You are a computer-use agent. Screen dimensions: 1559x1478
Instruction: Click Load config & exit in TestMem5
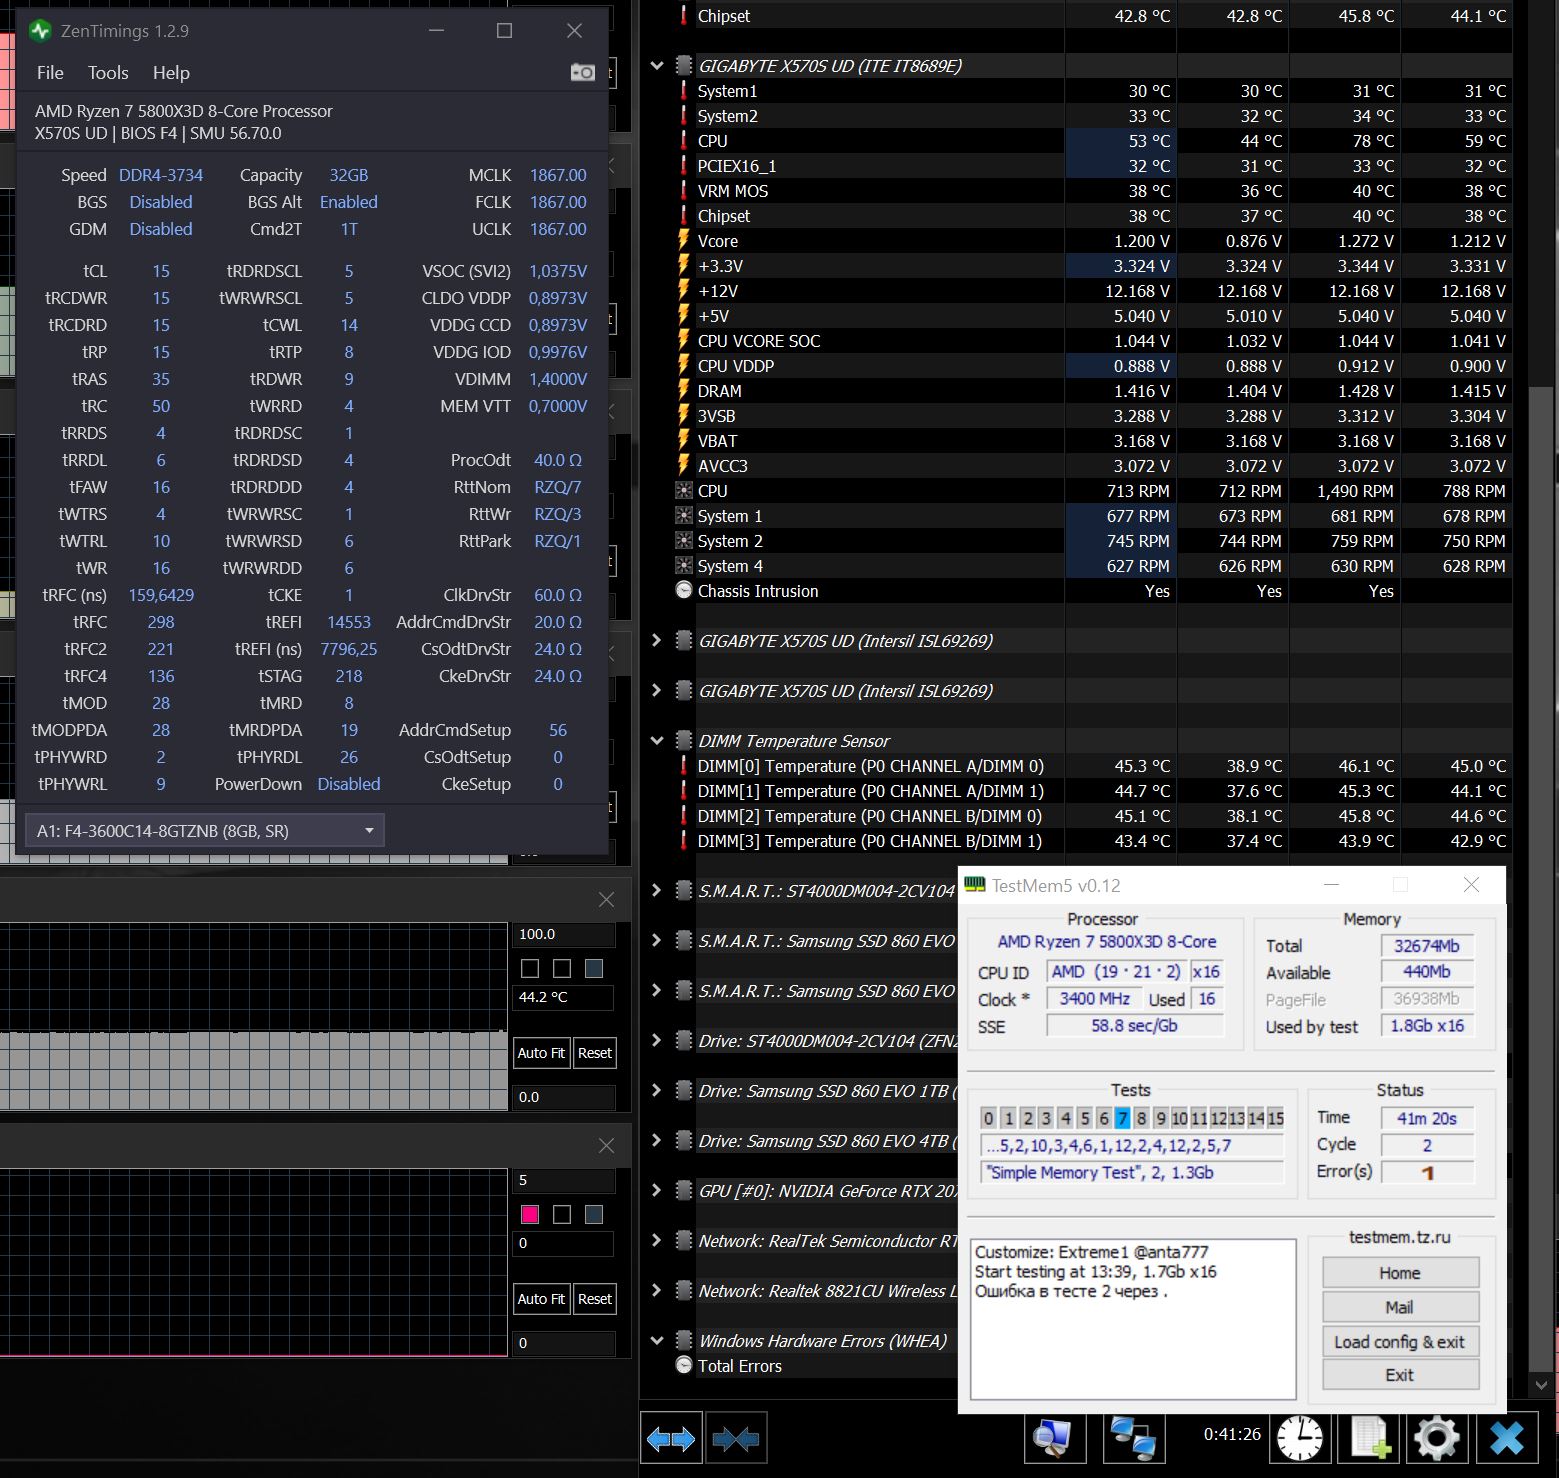tap(1400, 1342)
